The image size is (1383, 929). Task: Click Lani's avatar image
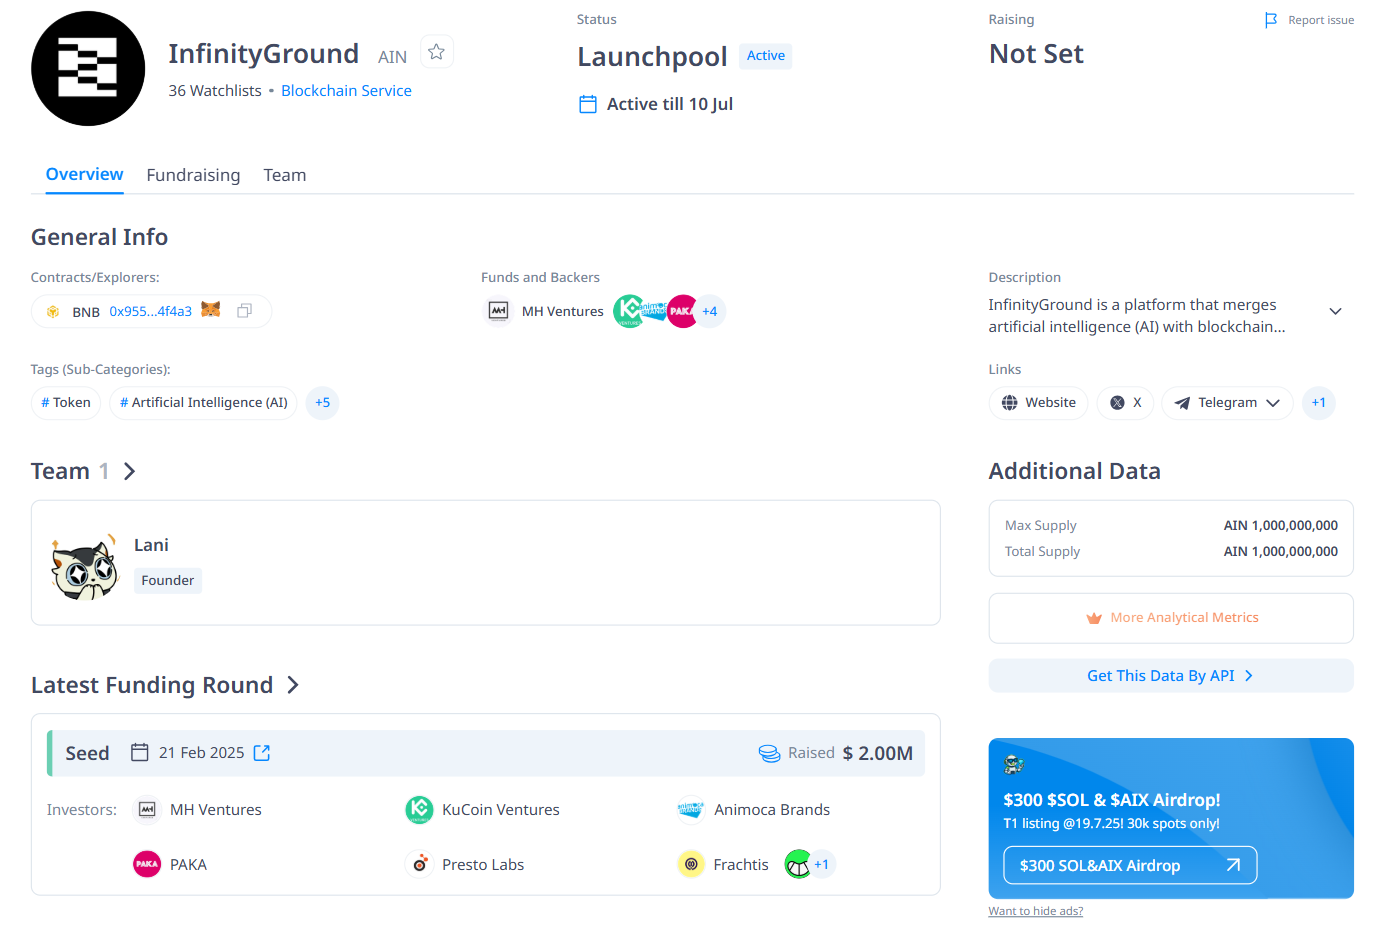point(85,567)
